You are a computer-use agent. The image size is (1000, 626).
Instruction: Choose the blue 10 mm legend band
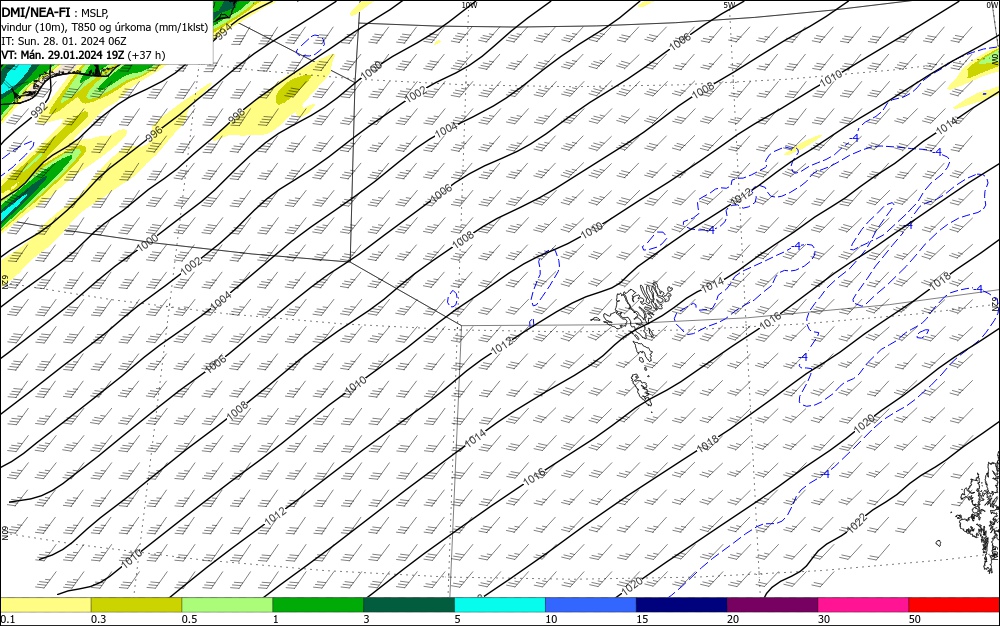pos(591,605)
